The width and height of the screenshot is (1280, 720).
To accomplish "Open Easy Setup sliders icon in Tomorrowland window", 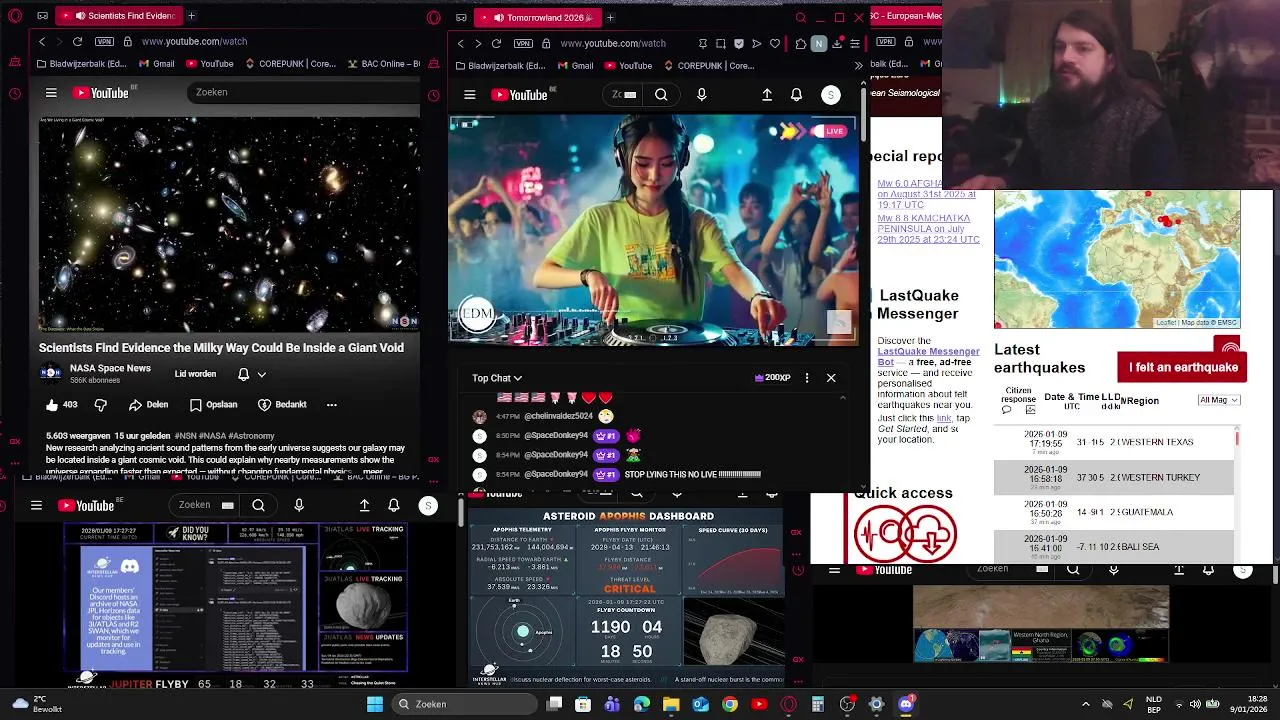I will click(x=855, y=44).
